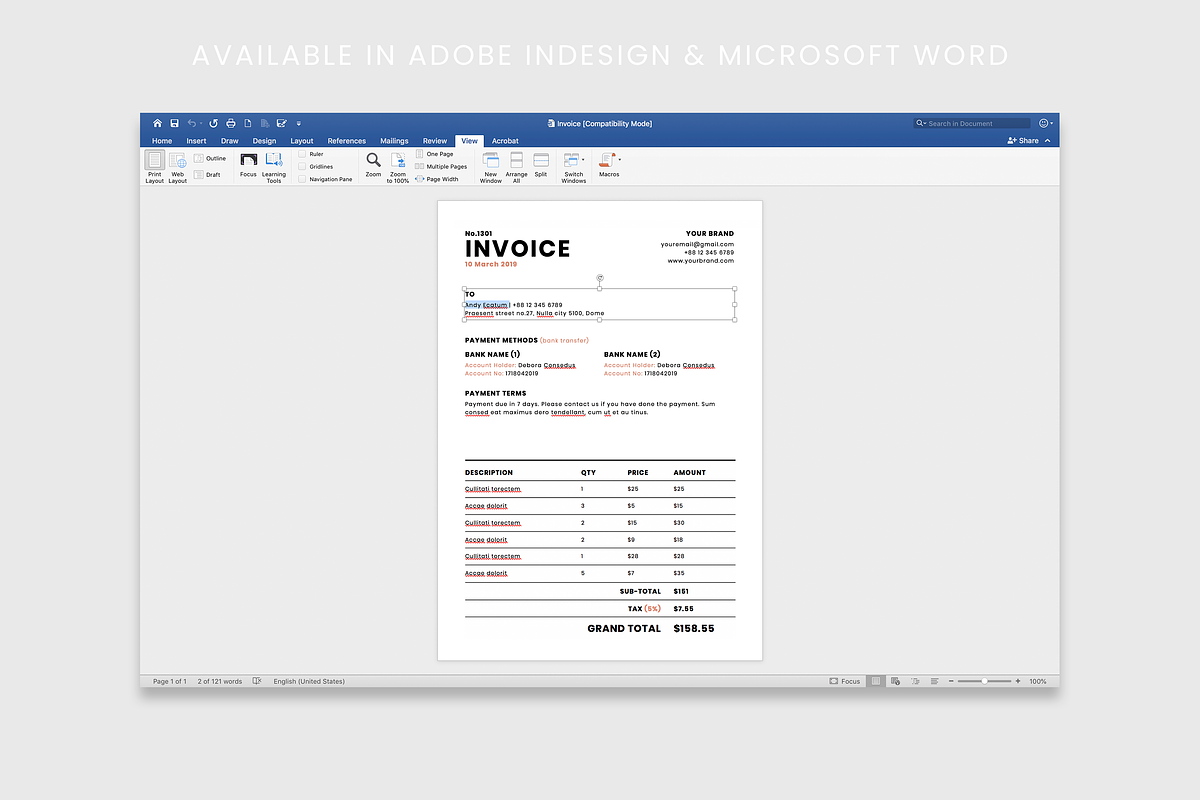The width and height of the screenshot is (1200, 800).
Task: Click English (United States) language indicator
Action: [309, 681]
